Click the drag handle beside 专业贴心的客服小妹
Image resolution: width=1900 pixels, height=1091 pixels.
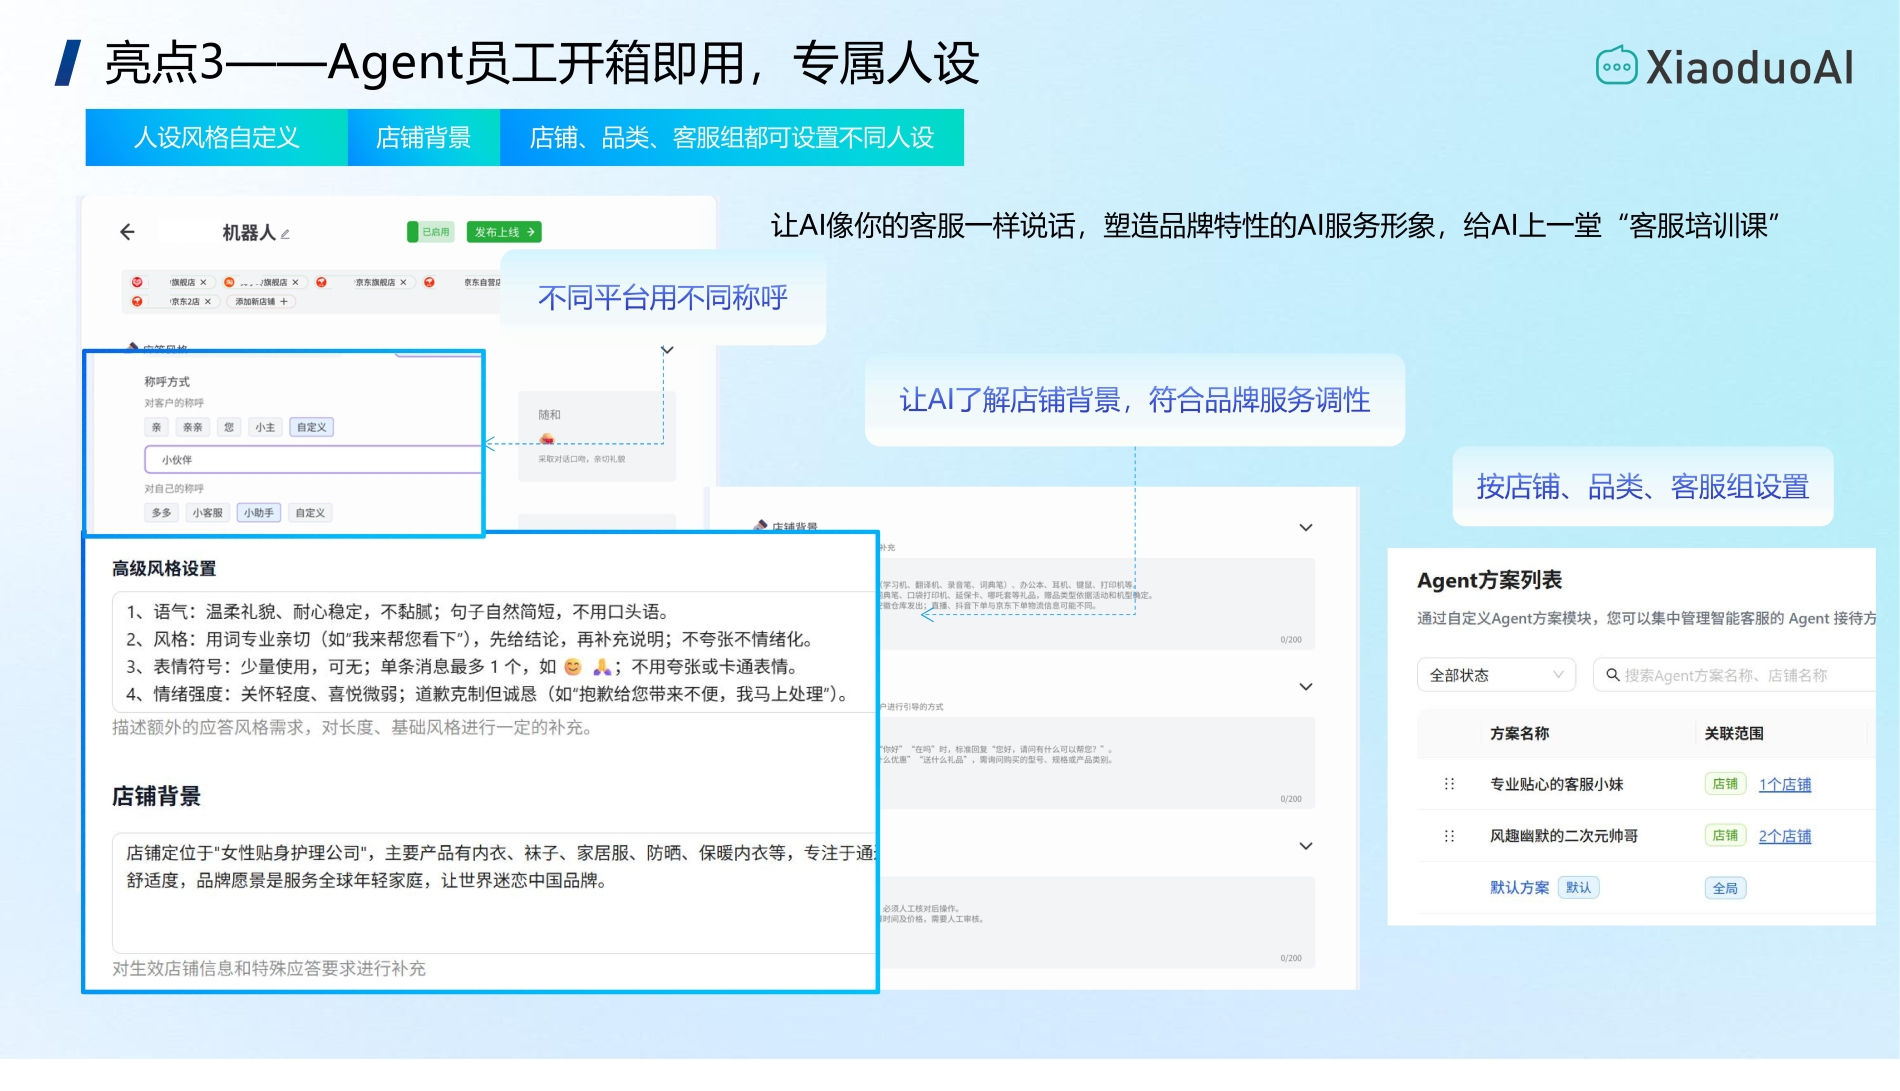1448,784
